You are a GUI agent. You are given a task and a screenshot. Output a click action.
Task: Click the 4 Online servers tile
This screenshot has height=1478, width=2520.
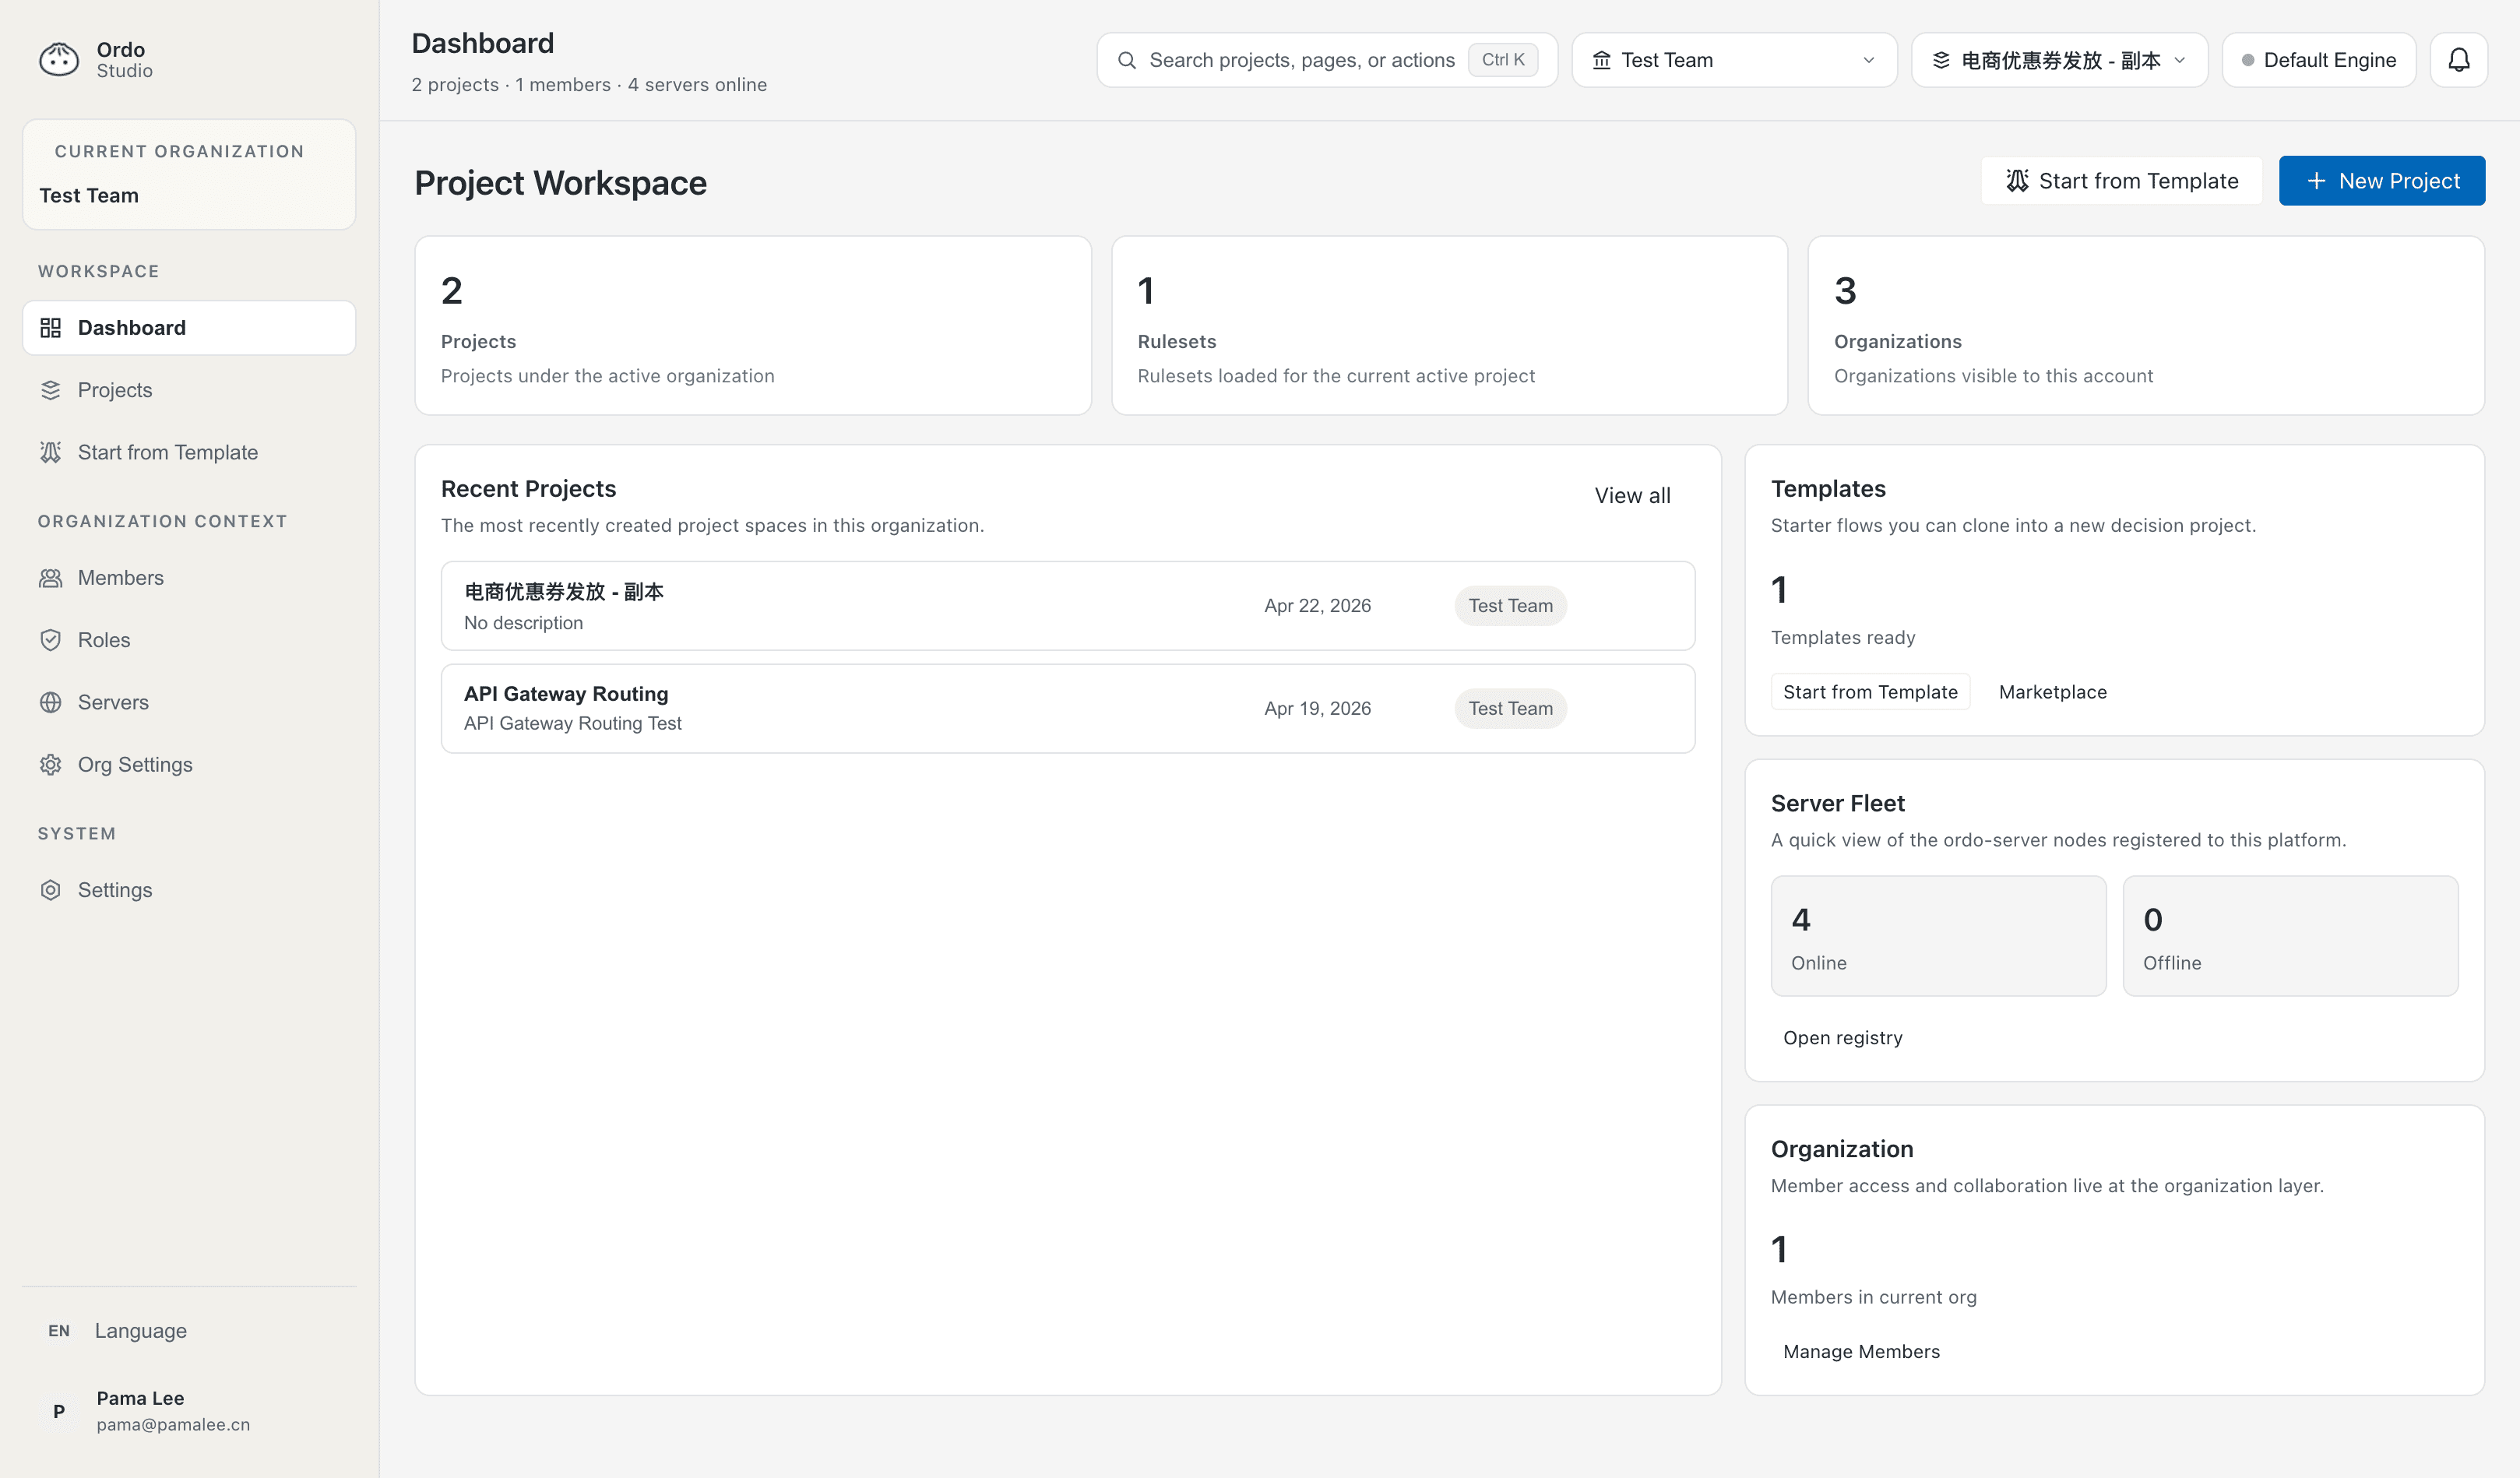(x=1938, y=936)
